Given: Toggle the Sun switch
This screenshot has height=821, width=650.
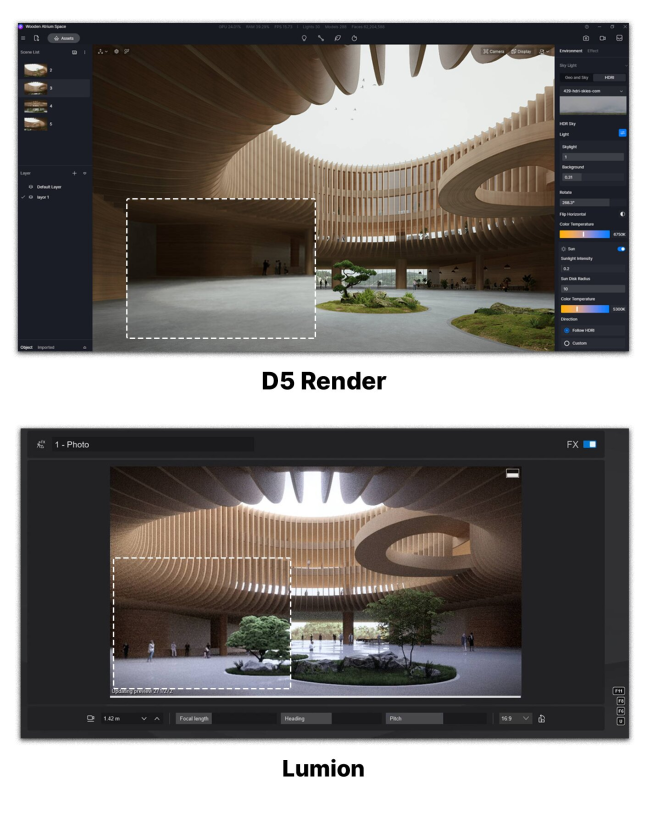Looking at the screenshot, I should click(621, 249).
